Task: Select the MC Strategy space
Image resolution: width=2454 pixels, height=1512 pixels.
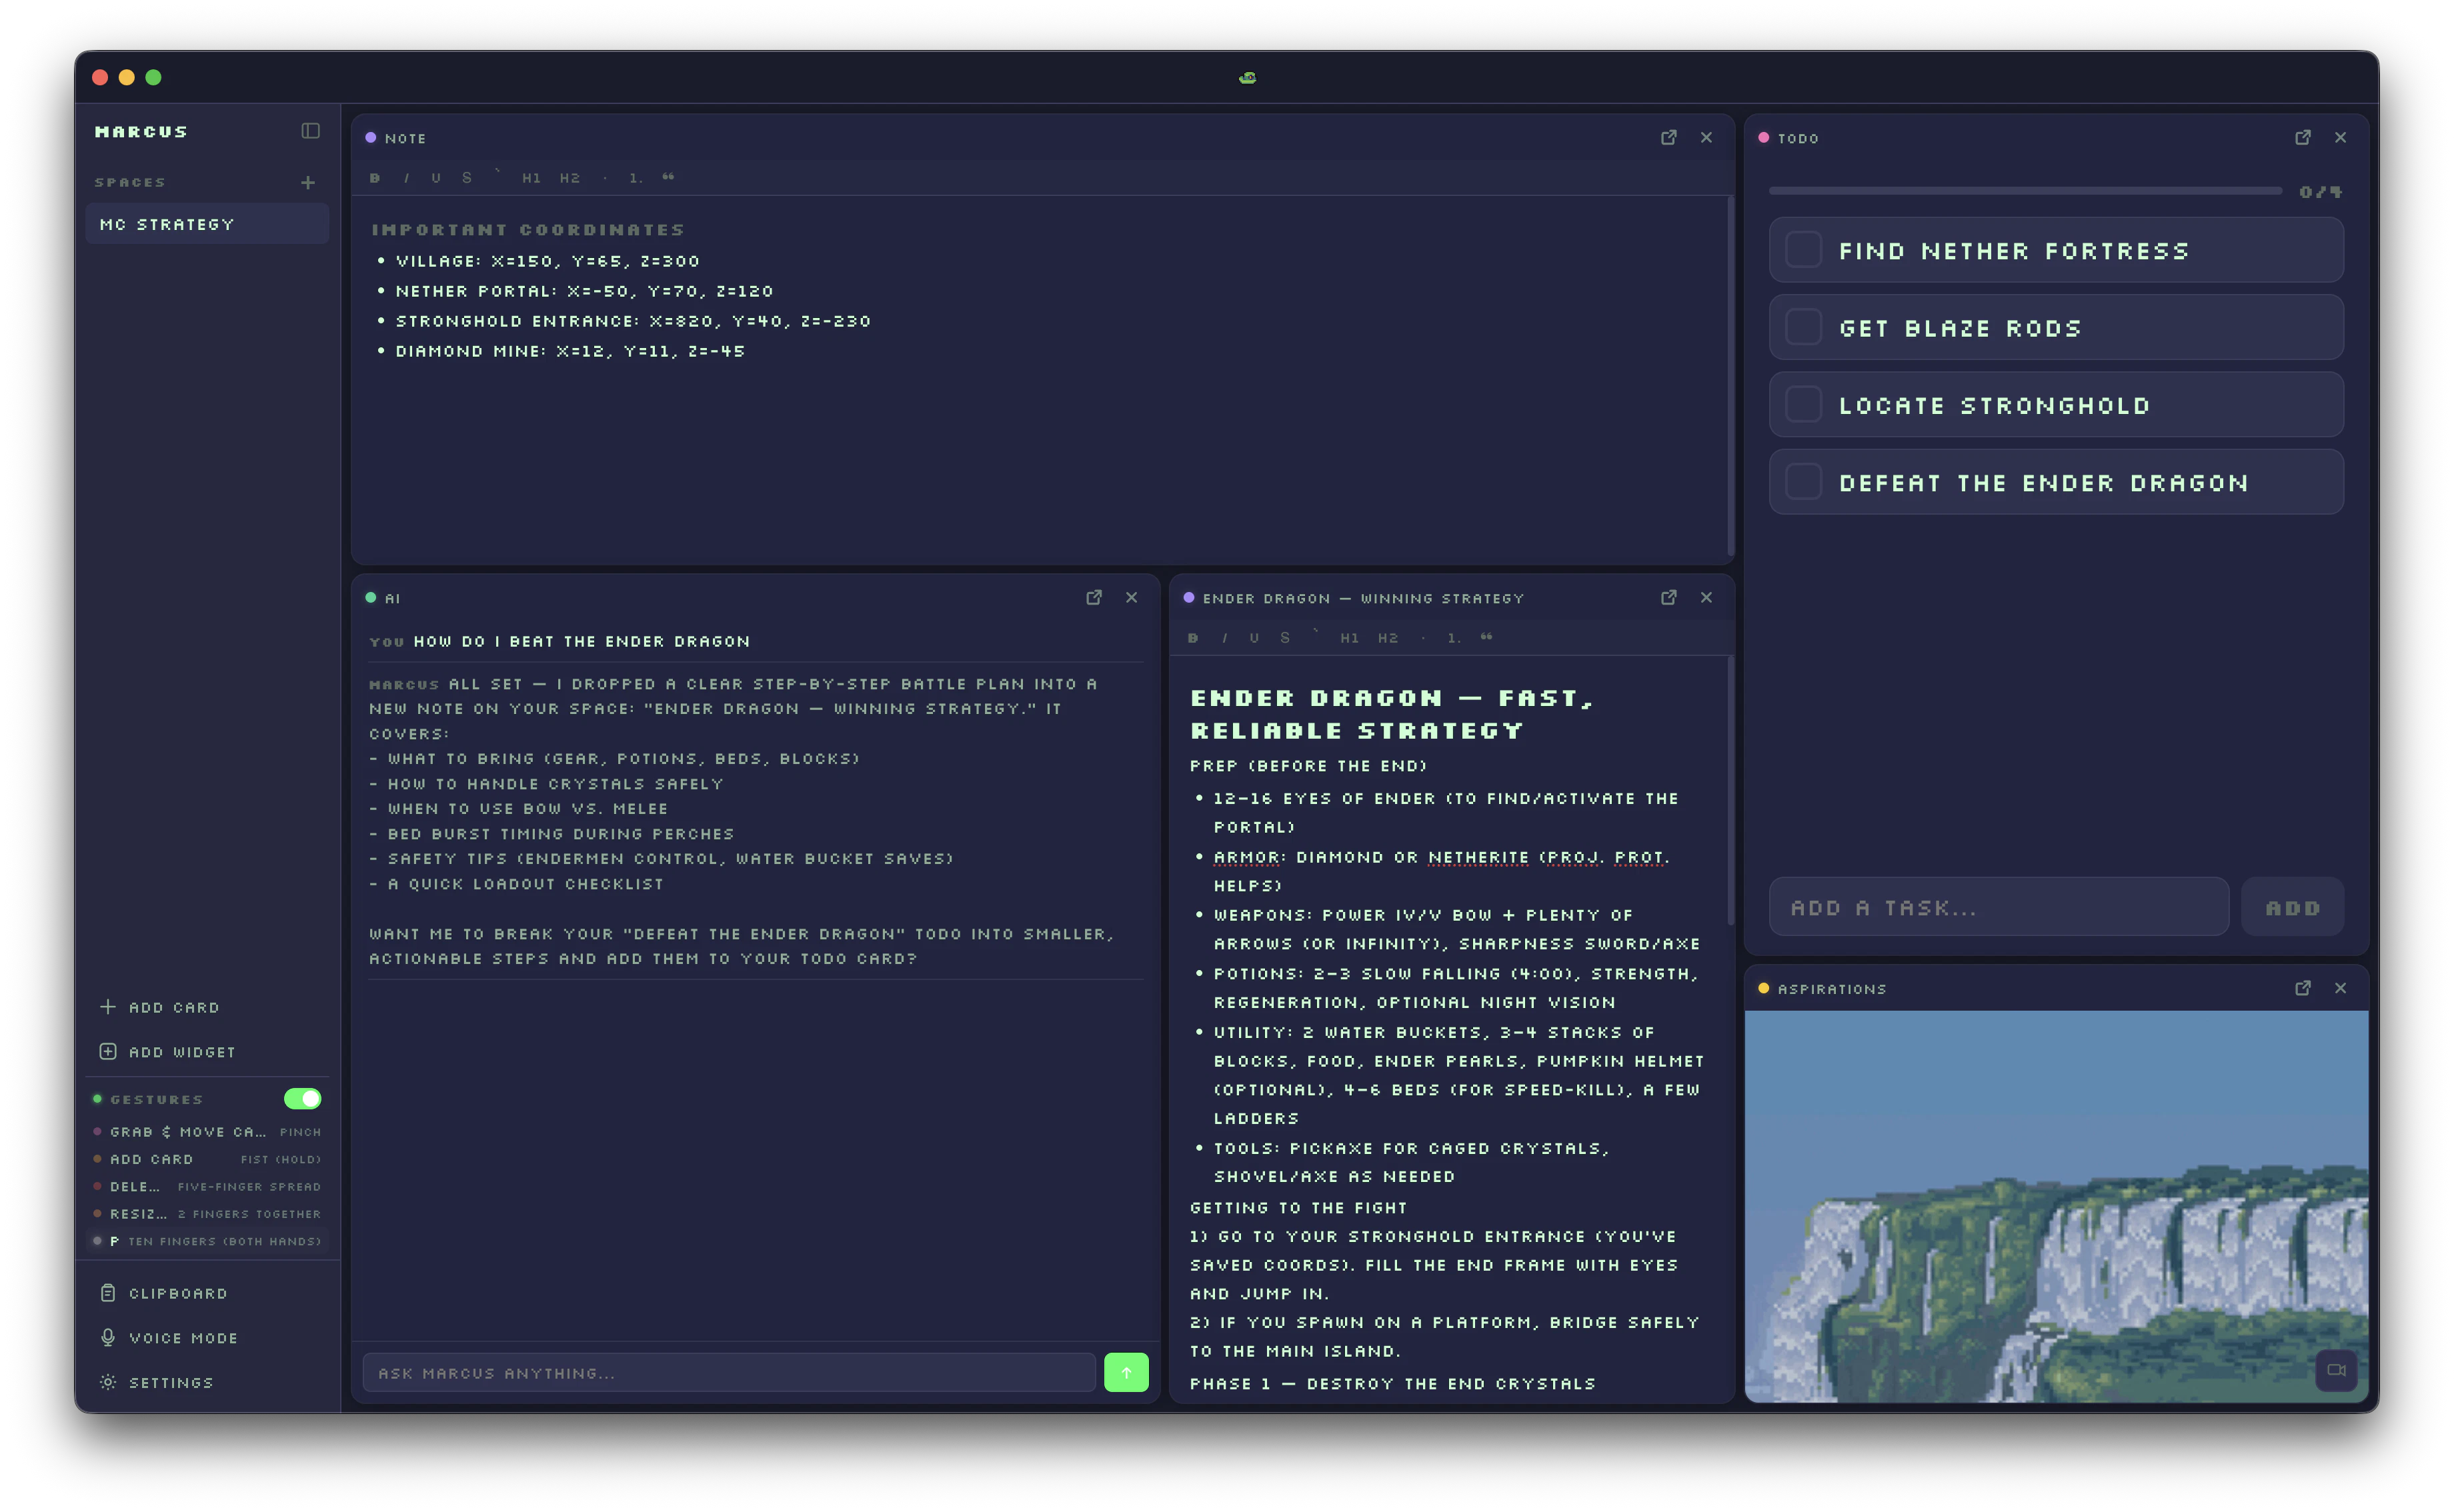Action: [x=206, y=223]
